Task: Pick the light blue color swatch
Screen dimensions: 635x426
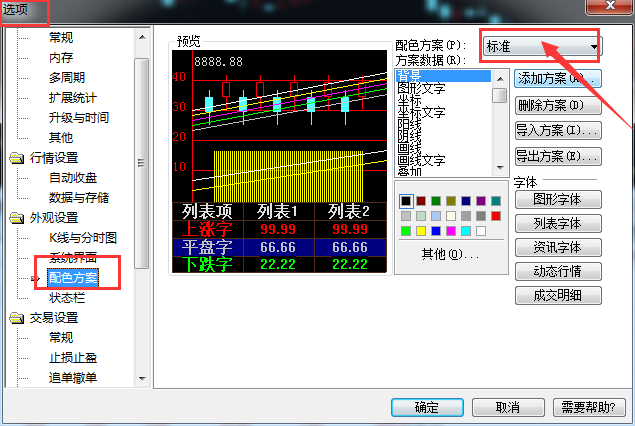Action: (x=436, y=216)
